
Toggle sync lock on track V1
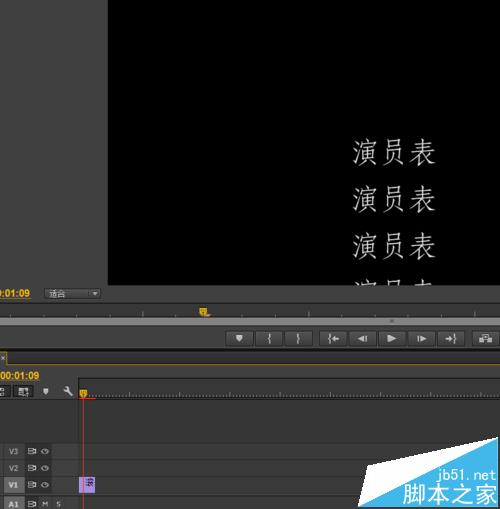coord(32,485)
